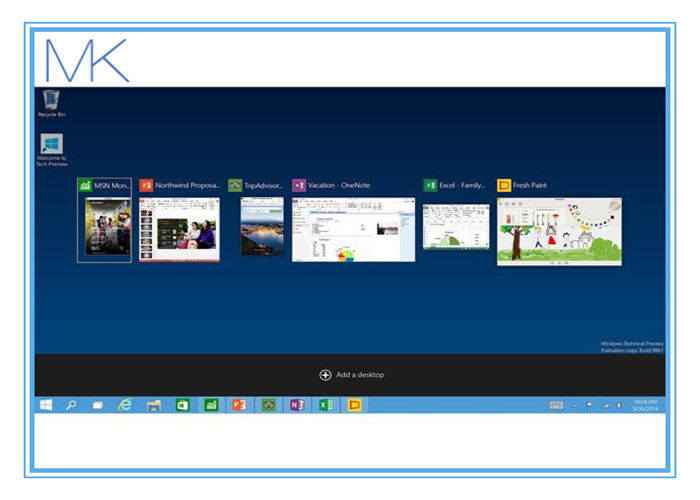Click the 'Excel - Family...' title text

click(462, 185)
